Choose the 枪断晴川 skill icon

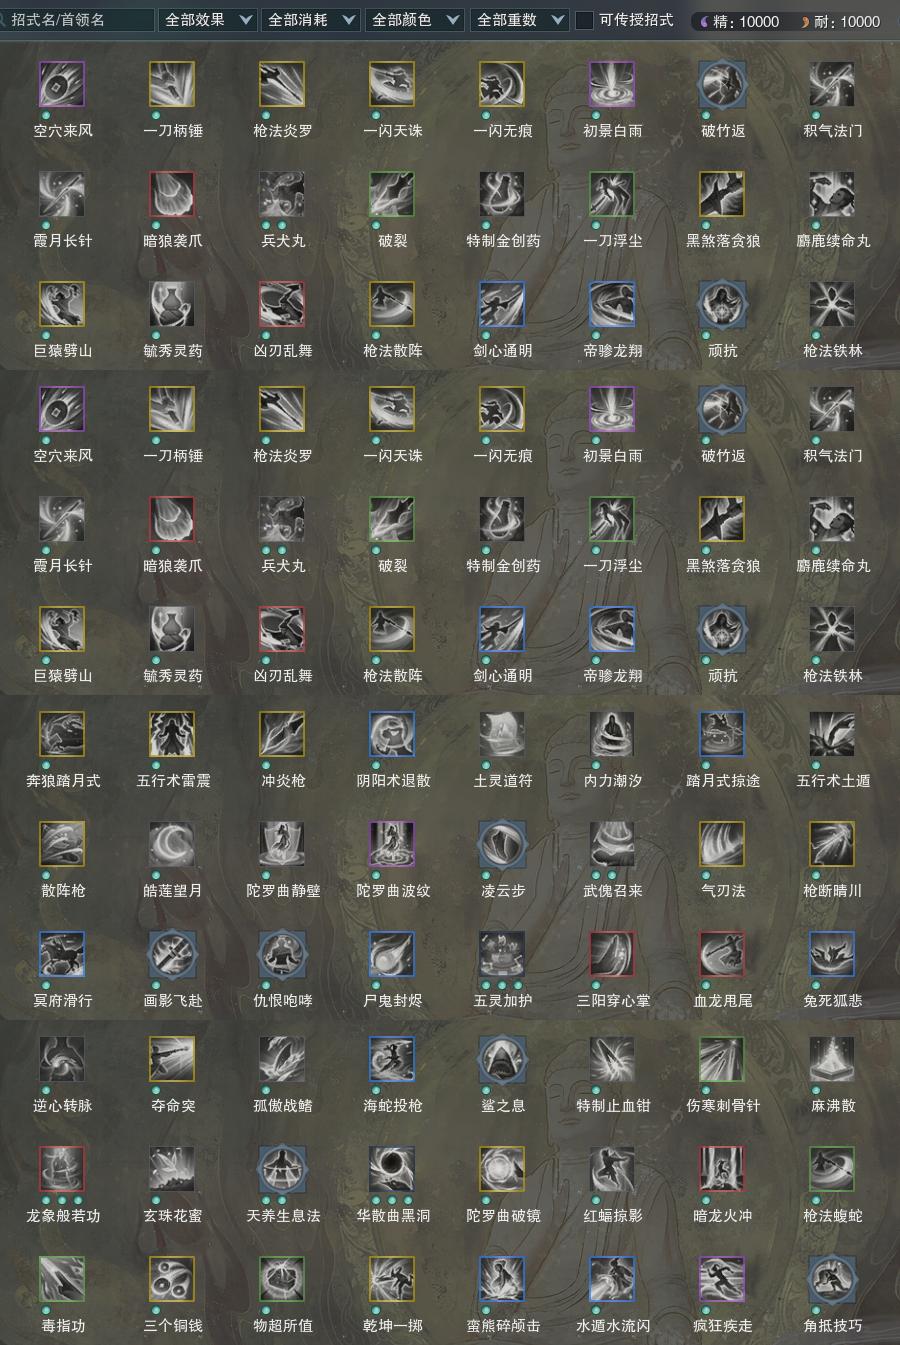point(832,844)
